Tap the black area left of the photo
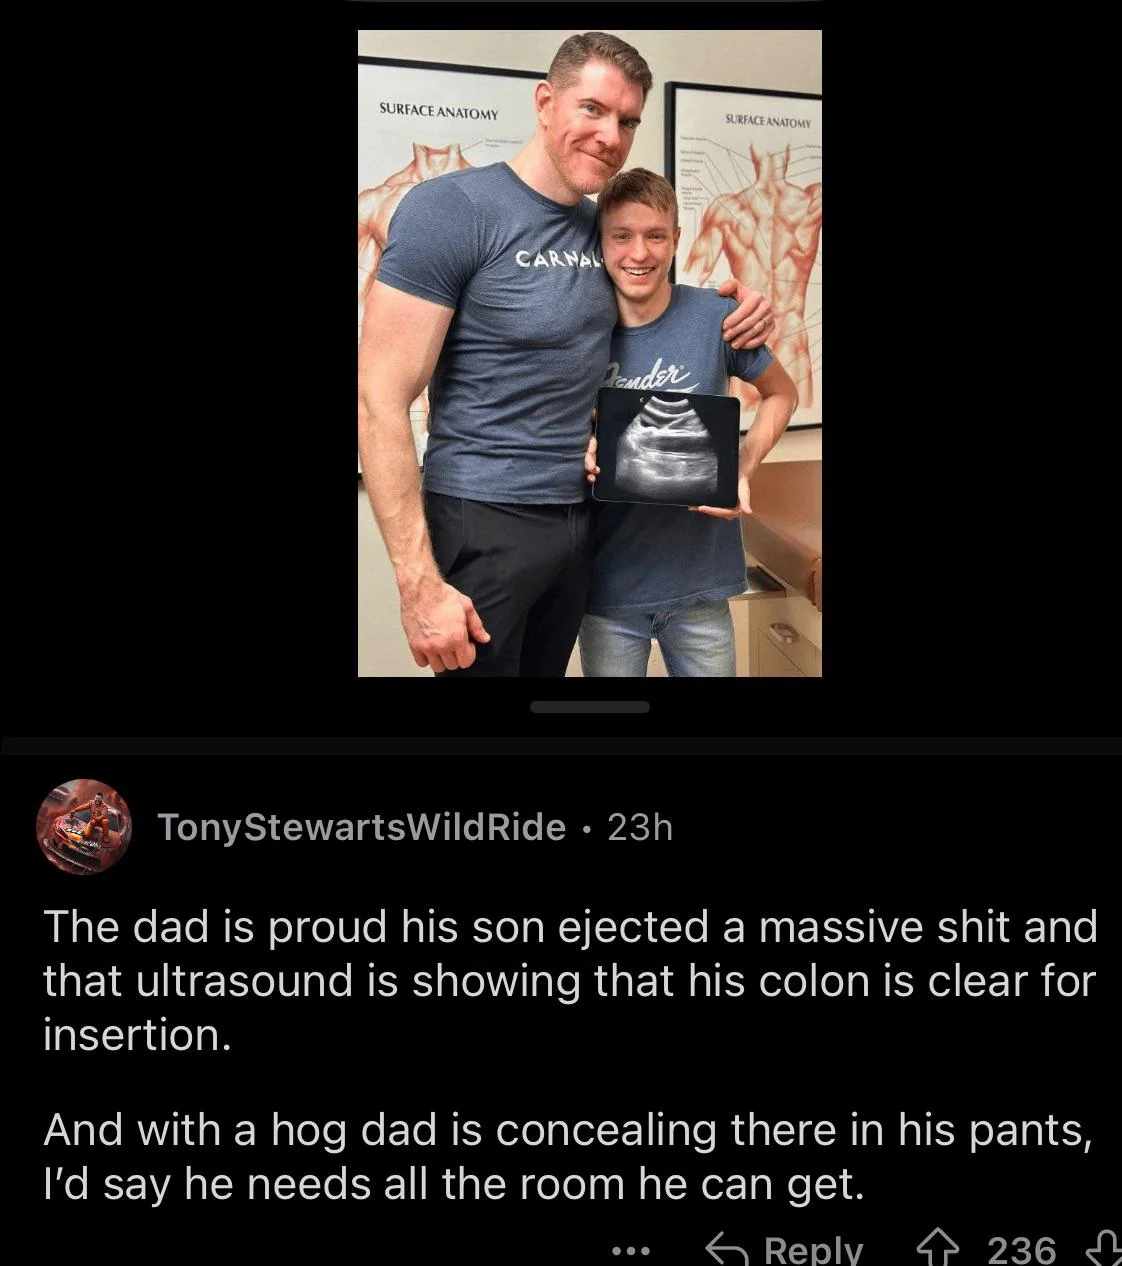 point(178,350)
